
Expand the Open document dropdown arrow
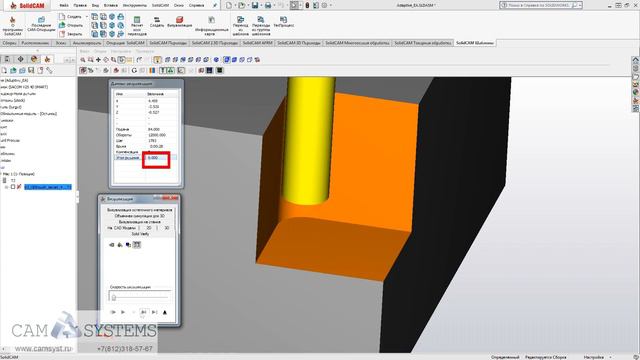(x=248, y=5)
